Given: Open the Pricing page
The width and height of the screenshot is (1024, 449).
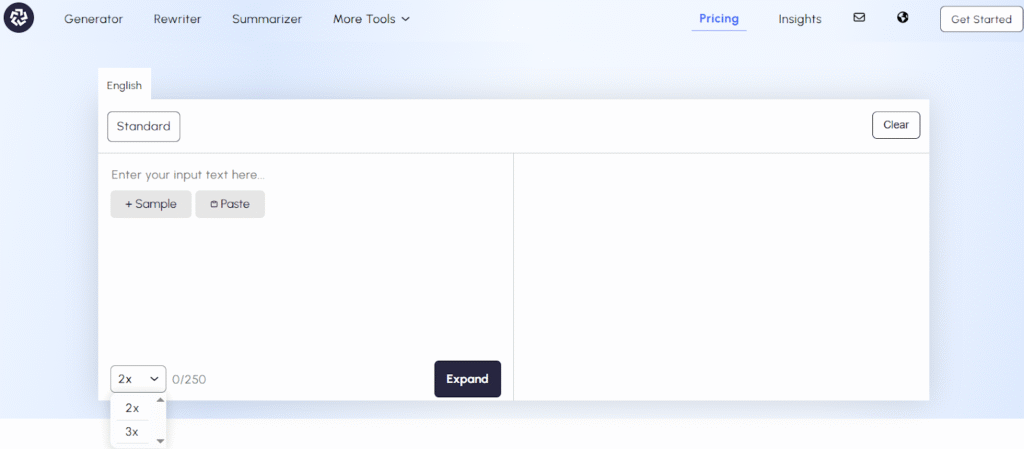Looking at the screenshot, I should tap(719, 19).
